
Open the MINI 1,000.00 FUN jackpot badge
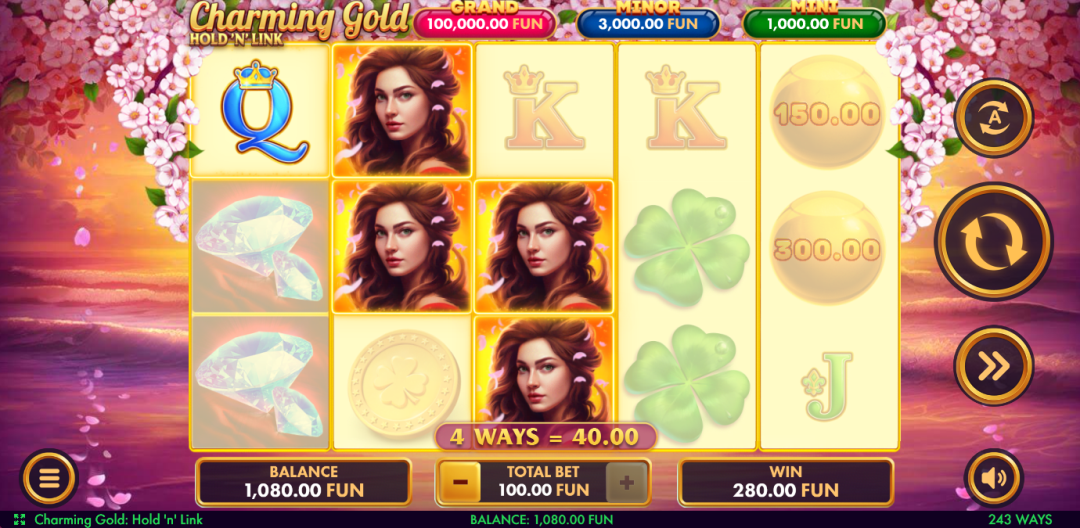coord(814,23)
